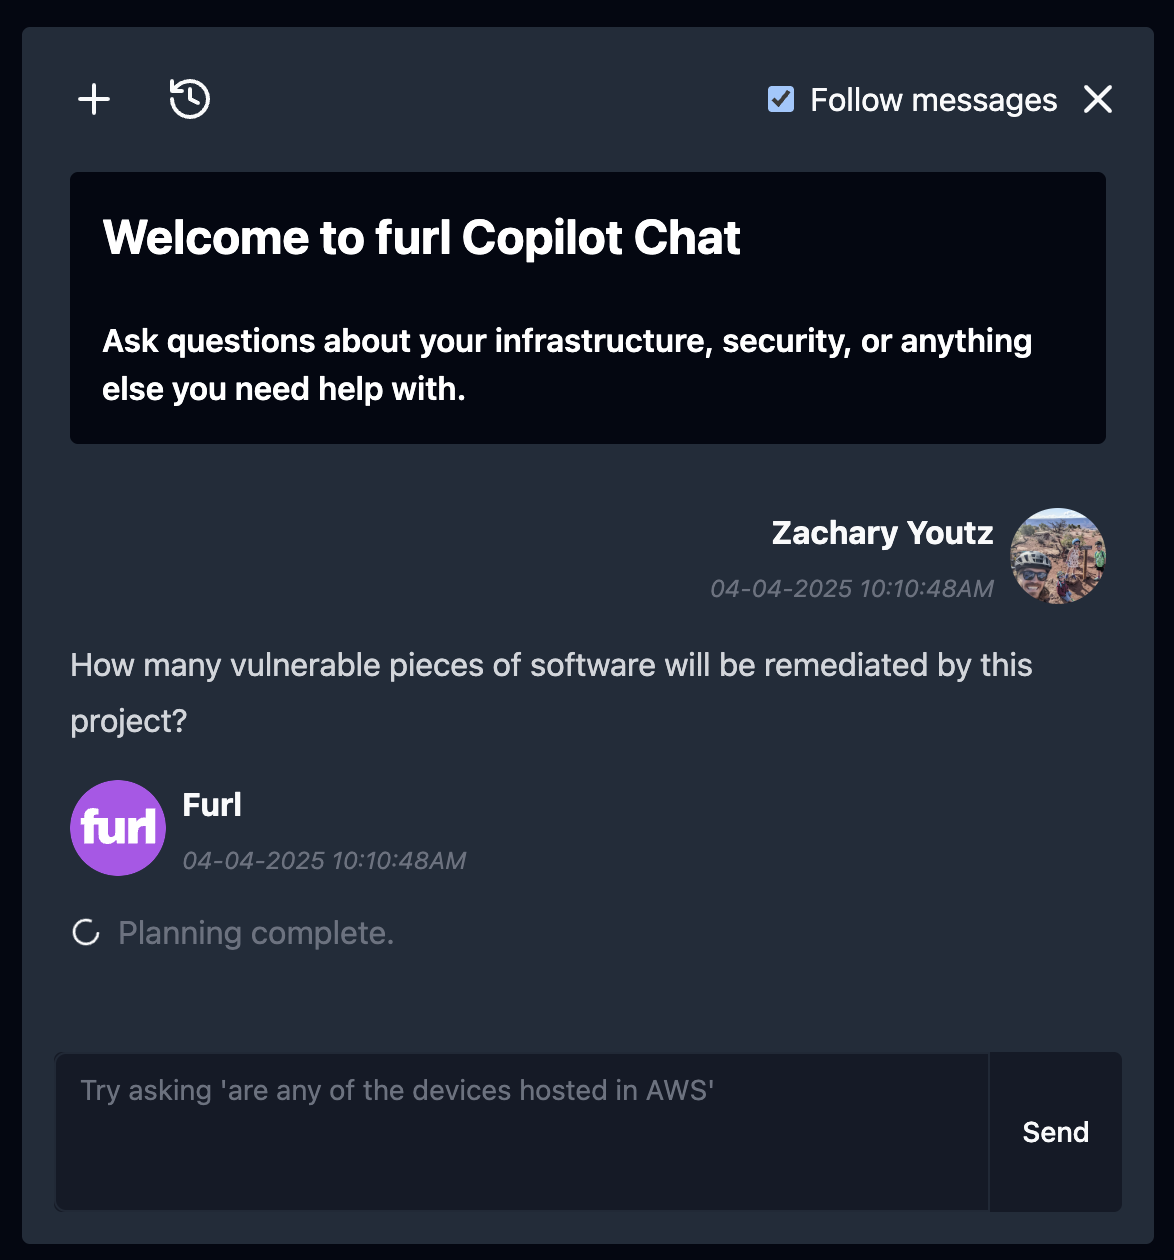The width and height of the screenshot is (1174, 1260).
Task: Click the Furl sender name label
Action: click(212, 804)
